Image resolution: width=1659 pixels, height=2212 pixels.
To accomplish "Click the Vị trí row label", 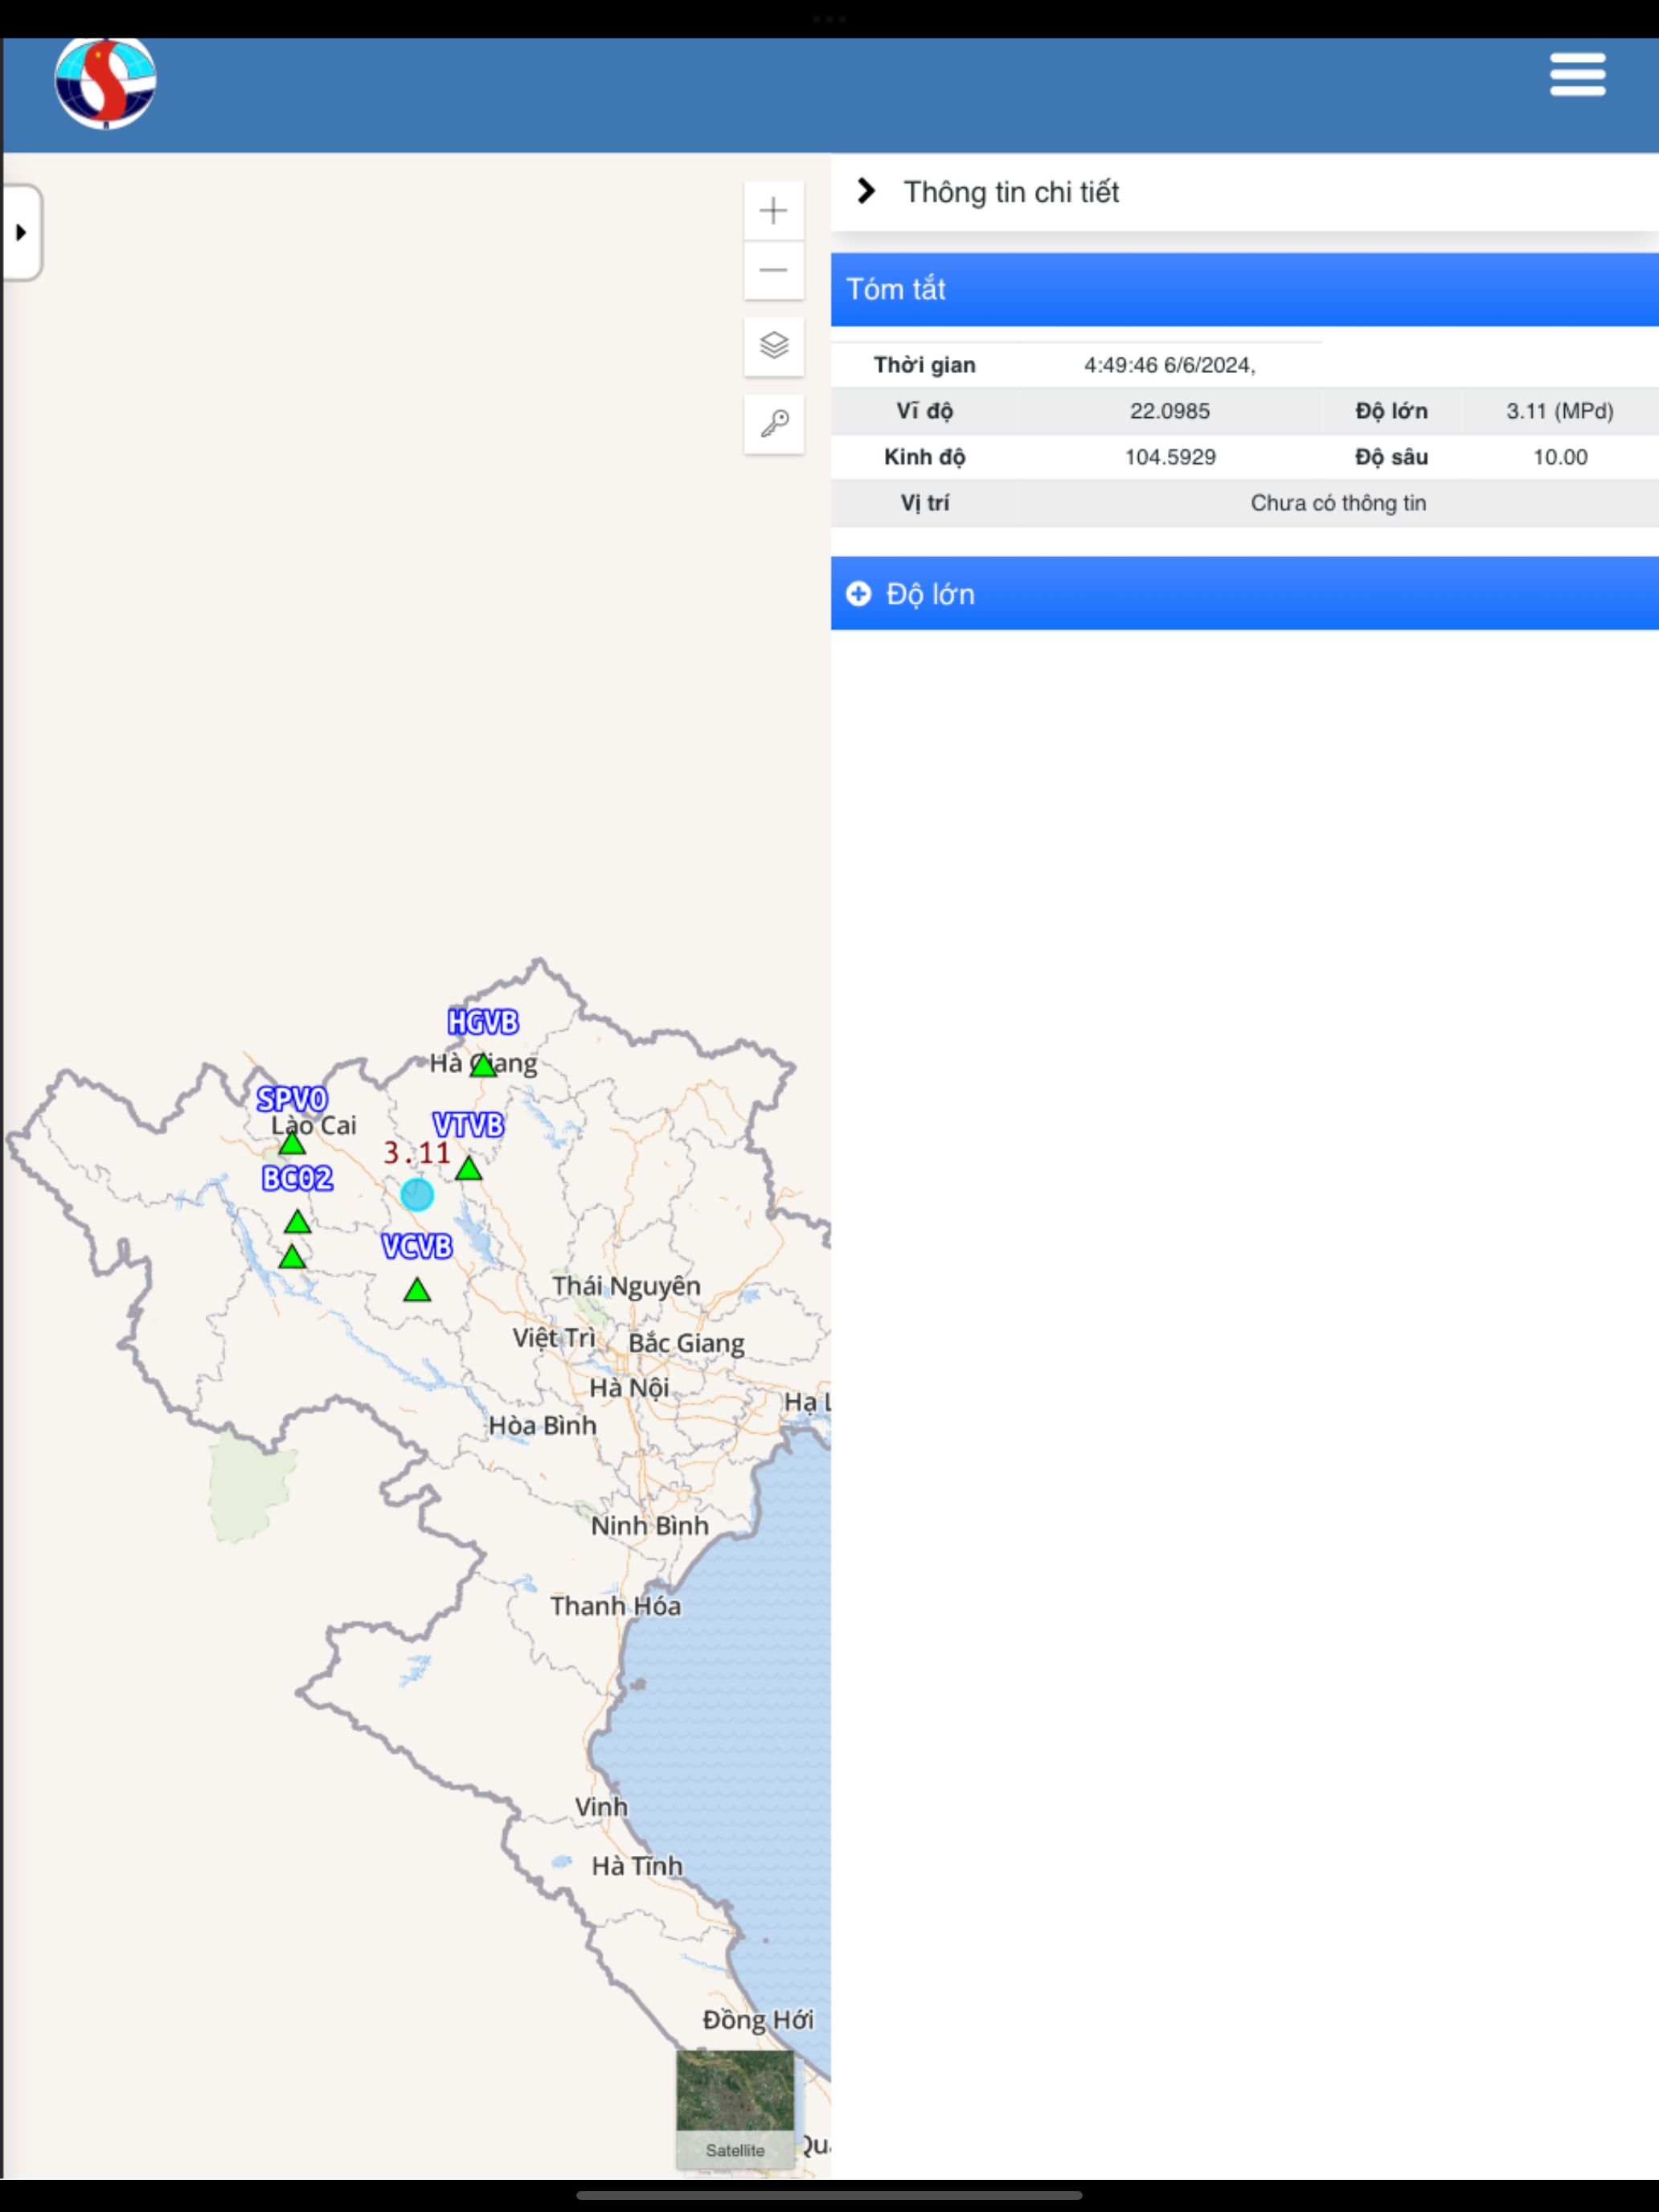I will coord(924,503).
